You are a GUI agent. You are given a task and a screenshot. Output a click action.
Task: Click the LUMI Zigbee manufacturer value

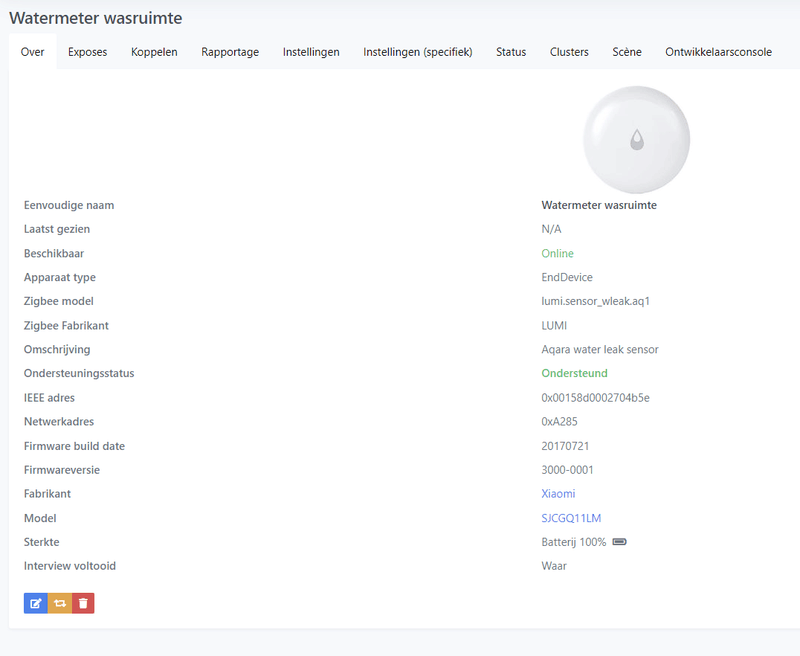point(554,325)
